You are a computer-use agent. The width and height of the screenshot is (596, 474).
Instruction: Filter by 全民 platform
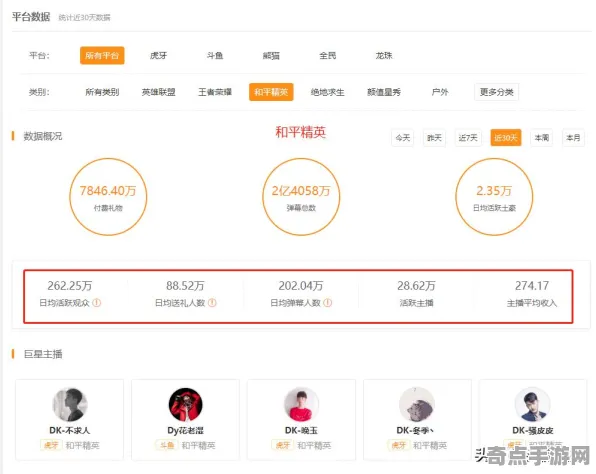point(327,55)
